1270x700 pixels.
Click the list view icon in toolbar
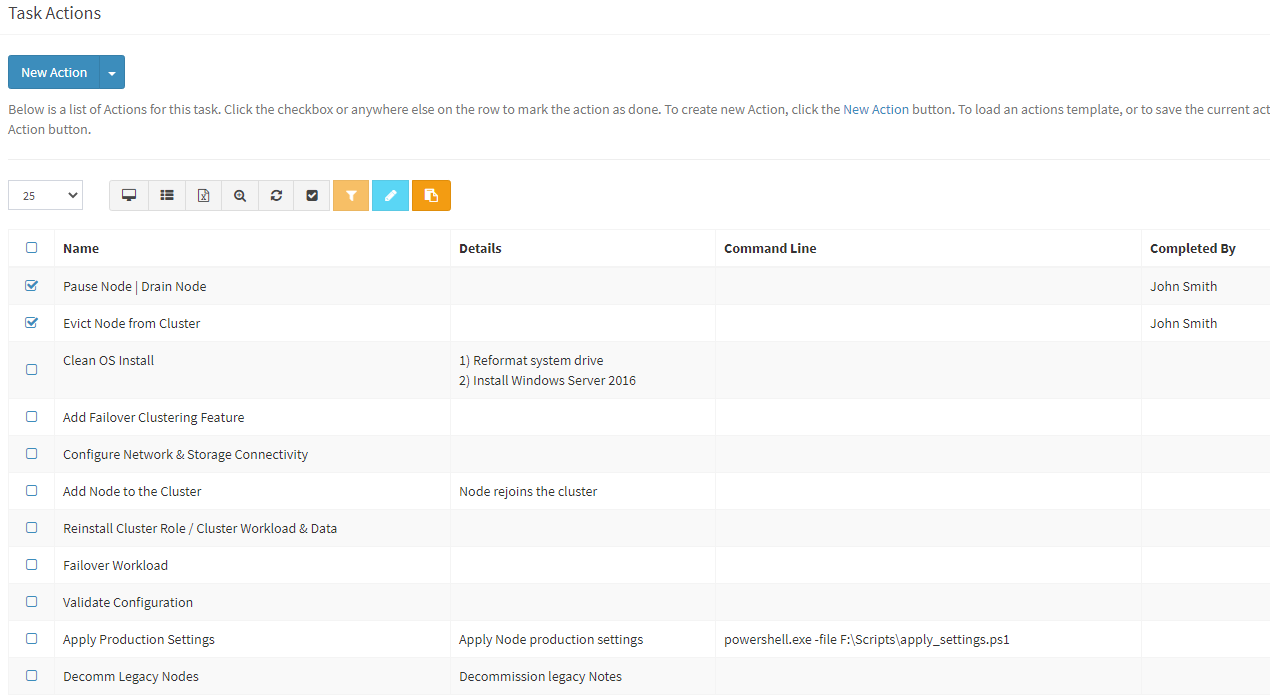(x=167, y=196)
